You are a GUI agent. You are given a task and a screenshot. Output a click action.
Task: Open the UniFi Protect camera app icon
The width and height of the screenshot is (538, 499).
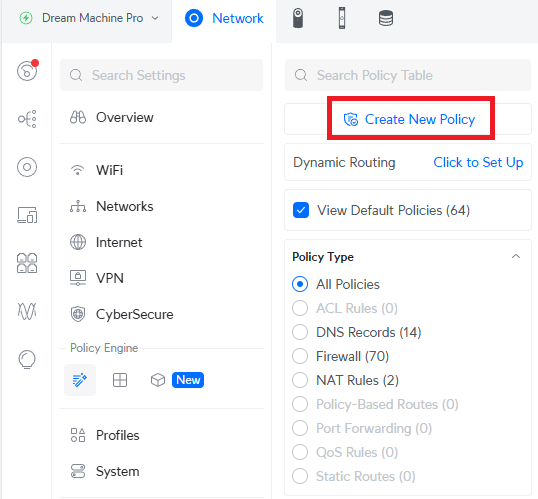[x=297, y=18]
